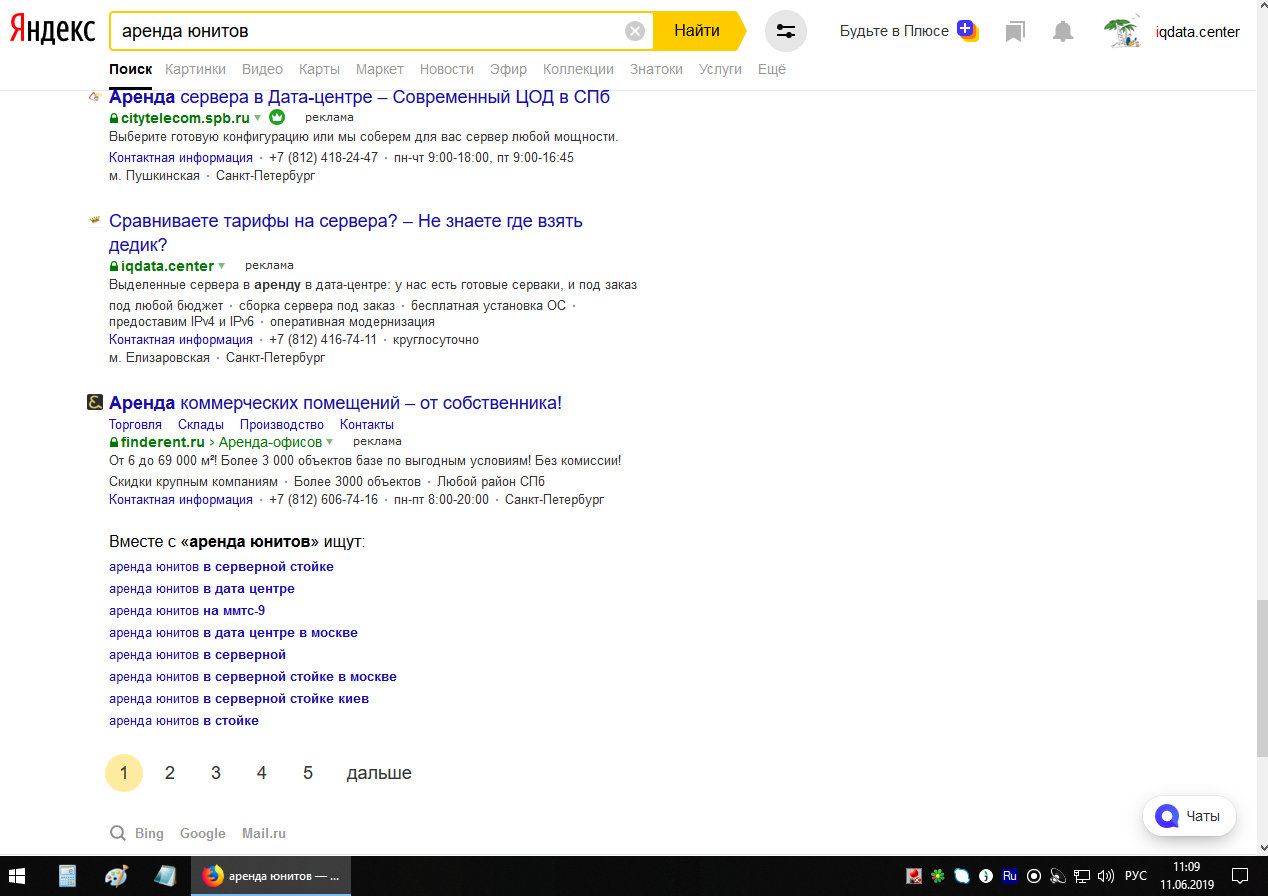Viewport: 1268px width, 896px height.
Task: Click the Skype tray icon
Action: point(961,876)
